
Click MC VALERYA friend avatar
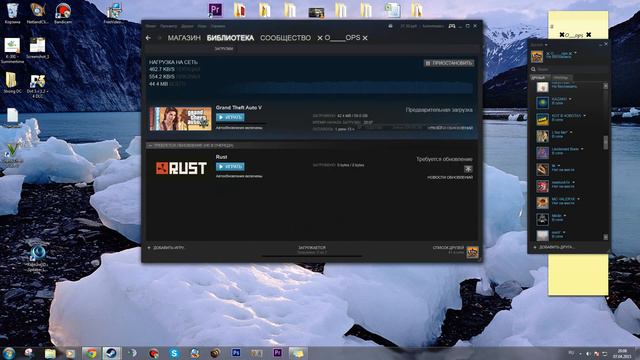tap(542, 202)
